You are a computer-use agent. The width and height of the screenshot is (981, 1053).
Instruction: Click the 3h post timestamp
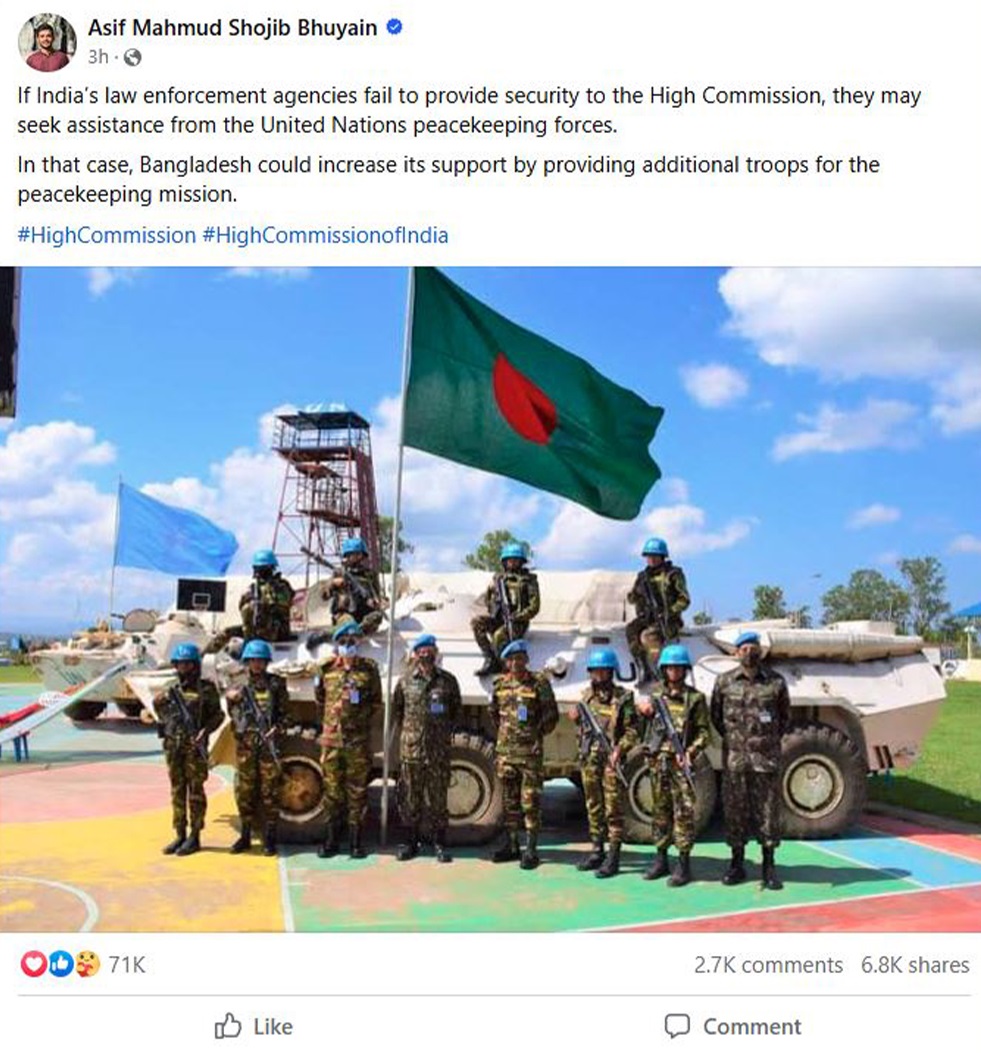click(x=98, y=57)
